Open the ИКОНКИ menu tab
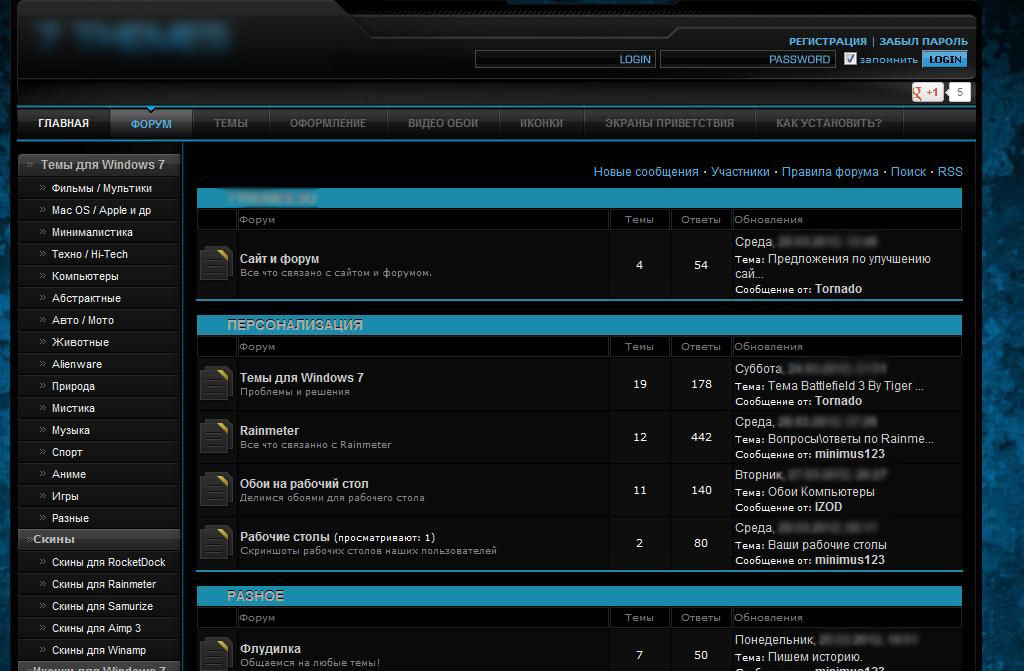 pyautogui.click(x=541, y=123)
